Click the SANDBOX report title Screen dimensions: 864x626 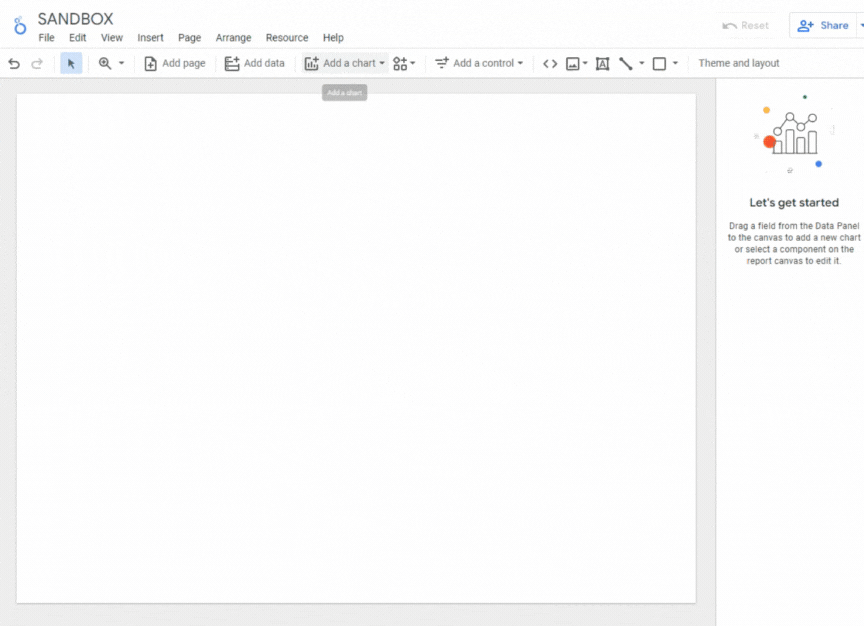75,19
